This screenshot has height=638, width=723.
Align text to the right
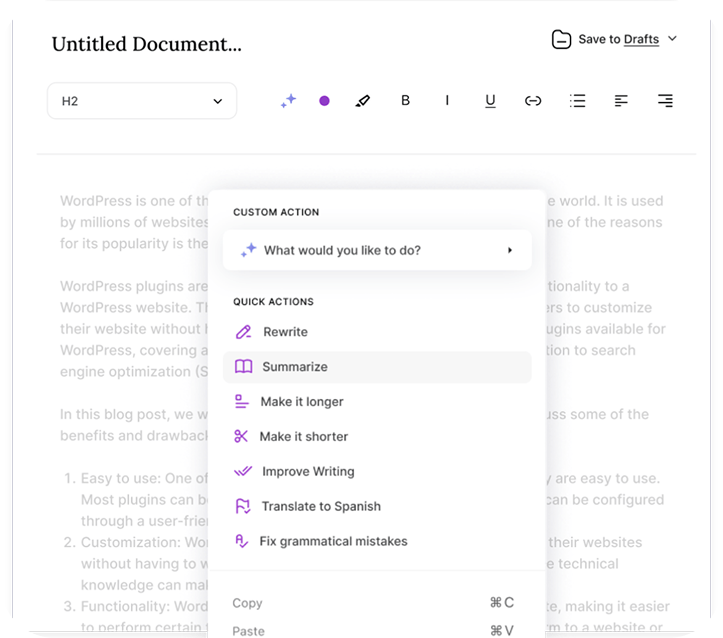pos(665,101)
